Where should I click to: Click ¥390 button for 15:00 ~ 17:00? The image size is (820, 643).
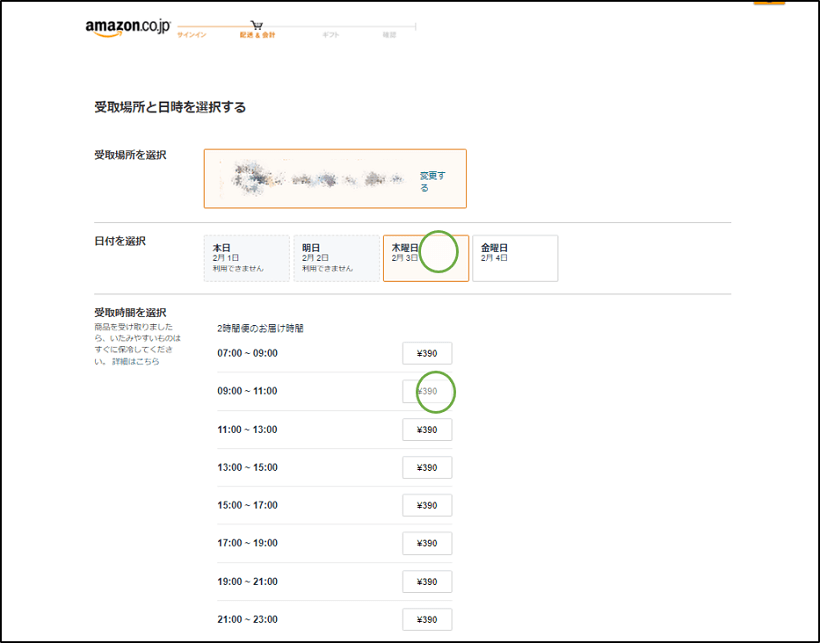(x=427, y=505)
